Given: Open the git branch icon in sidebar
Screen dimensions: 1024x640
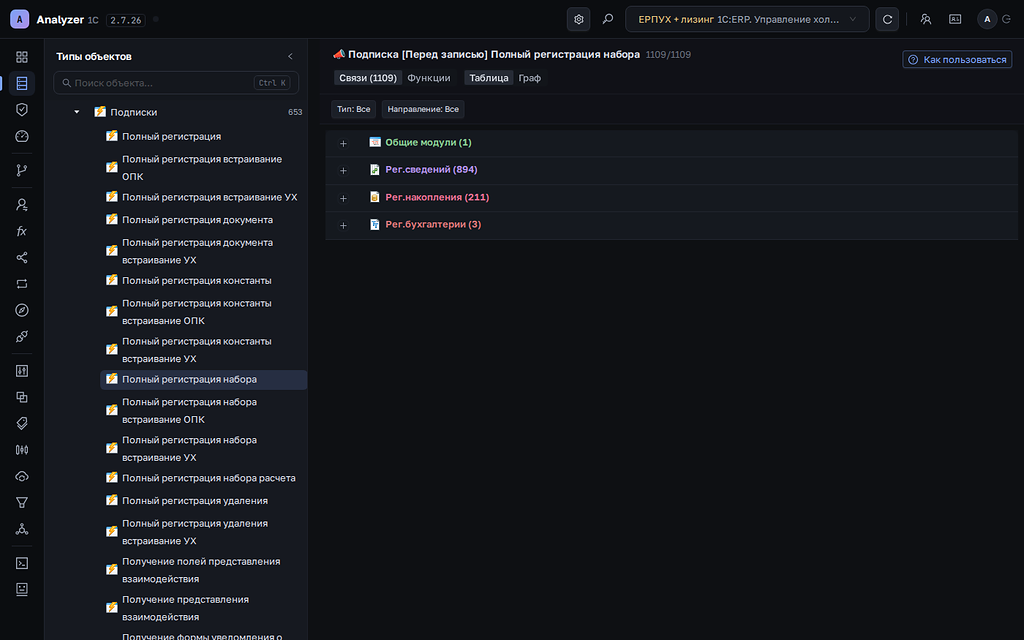Looking at the screenshot, I should click(22, 170).
